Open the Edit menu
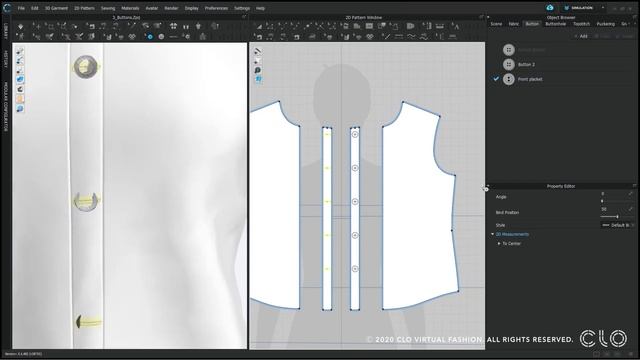 [35, 8]
